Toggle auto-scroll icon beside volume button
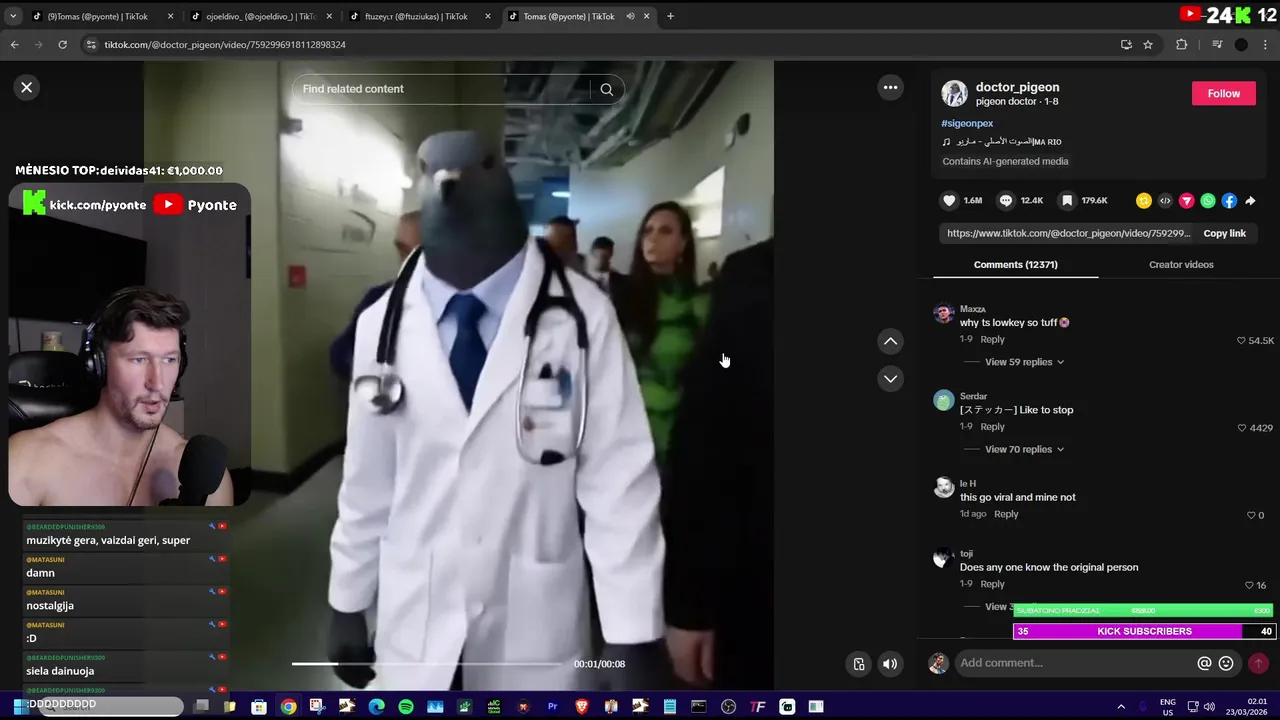Image resolution: width=1280 pixels, height=720 pixels. (858, 664)
